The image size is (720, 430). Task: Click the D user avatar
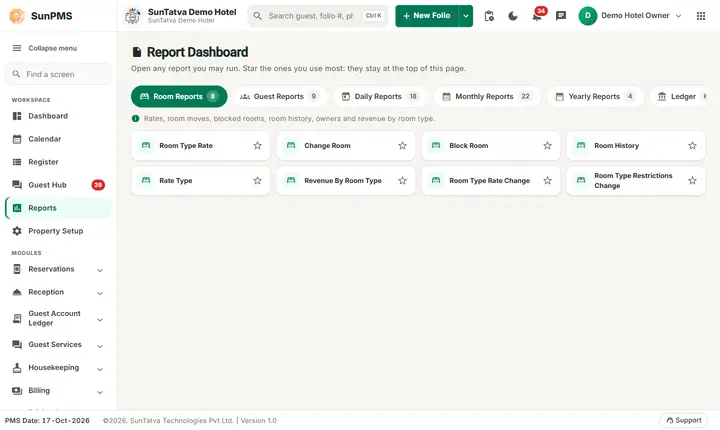(x=587, y=16)
